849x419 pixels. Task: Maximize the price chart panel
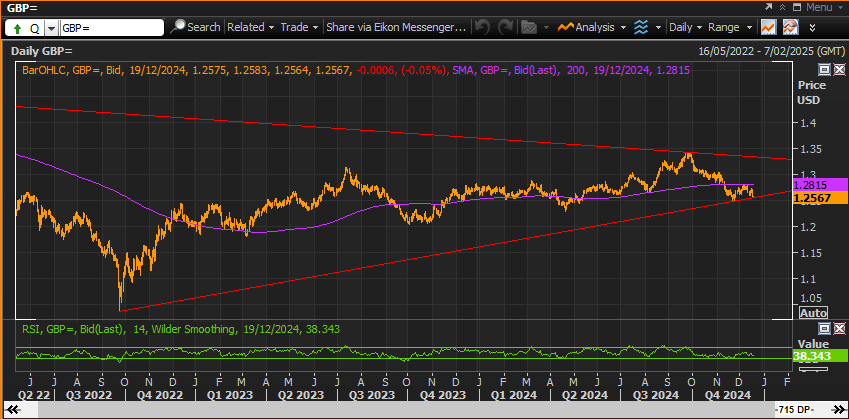coord(824,69)
